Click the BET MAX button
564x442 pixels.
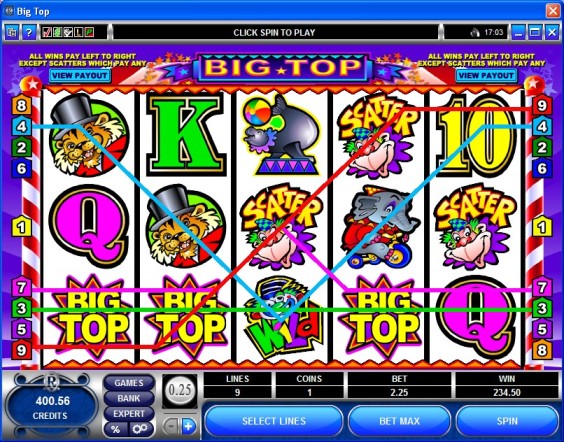(399, 421)
